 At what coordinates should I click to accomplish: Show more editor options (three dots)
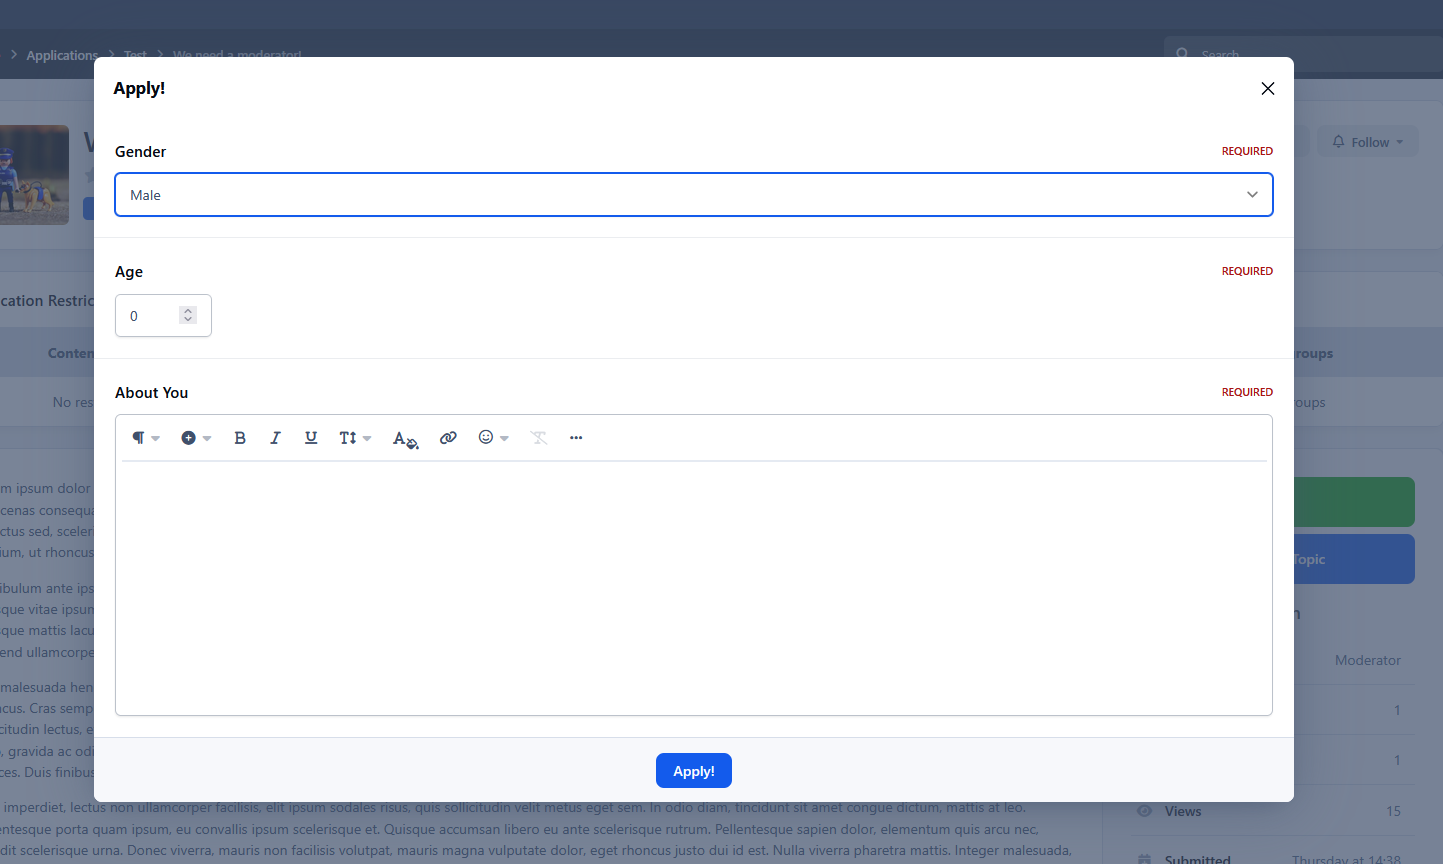[576, 438]
